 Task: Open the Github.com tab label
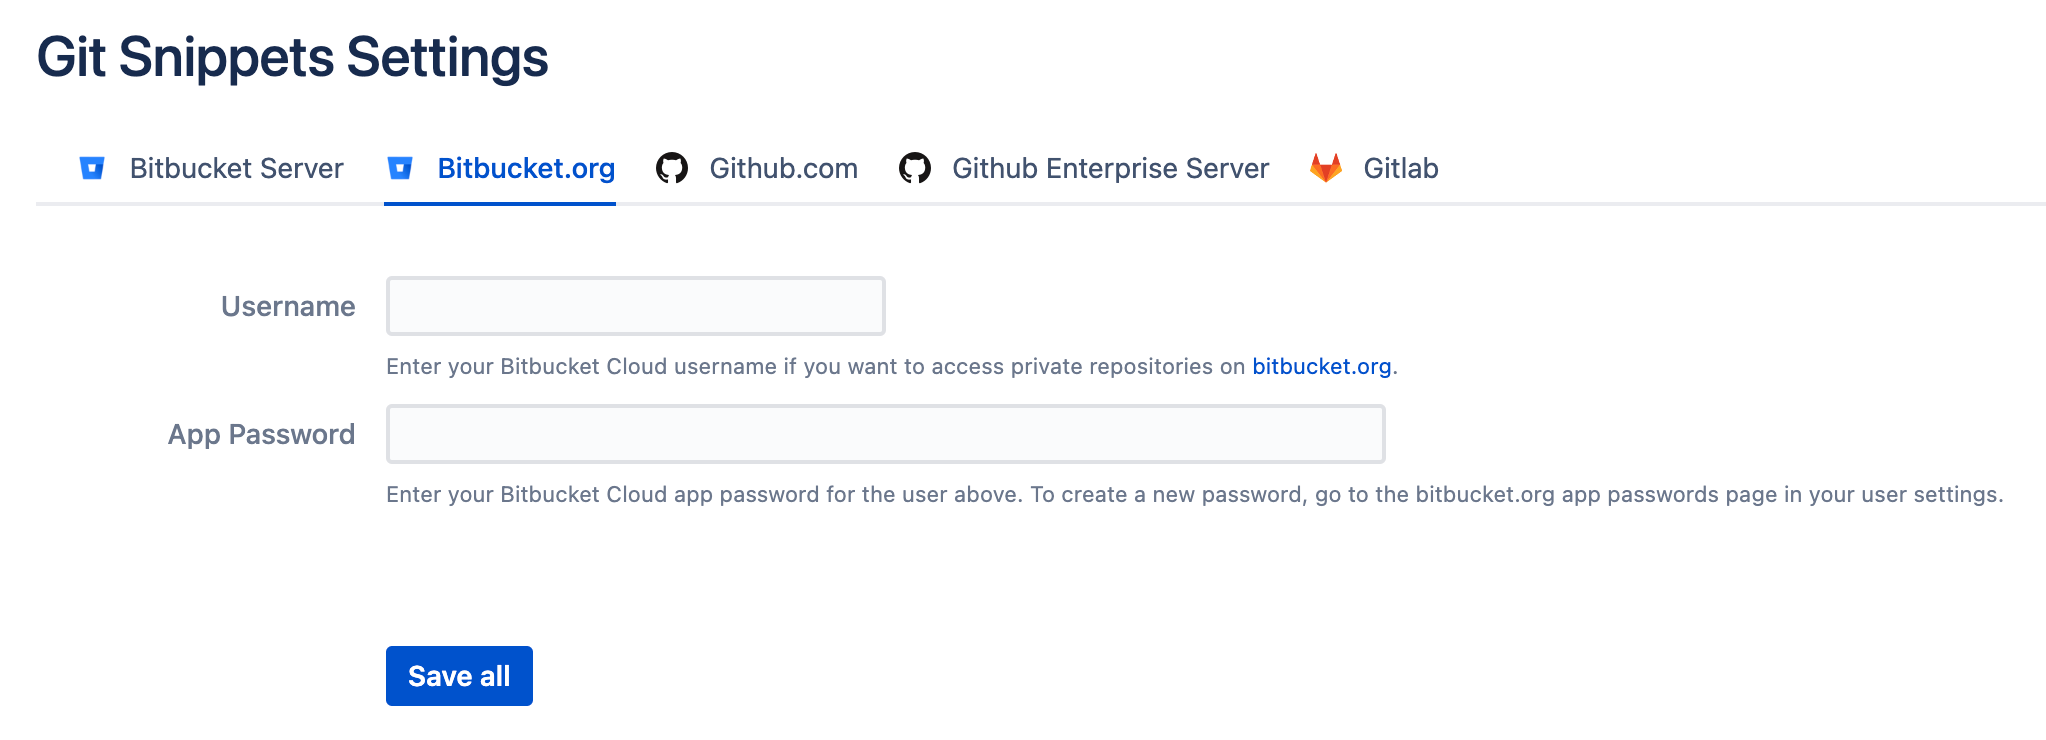783,168
